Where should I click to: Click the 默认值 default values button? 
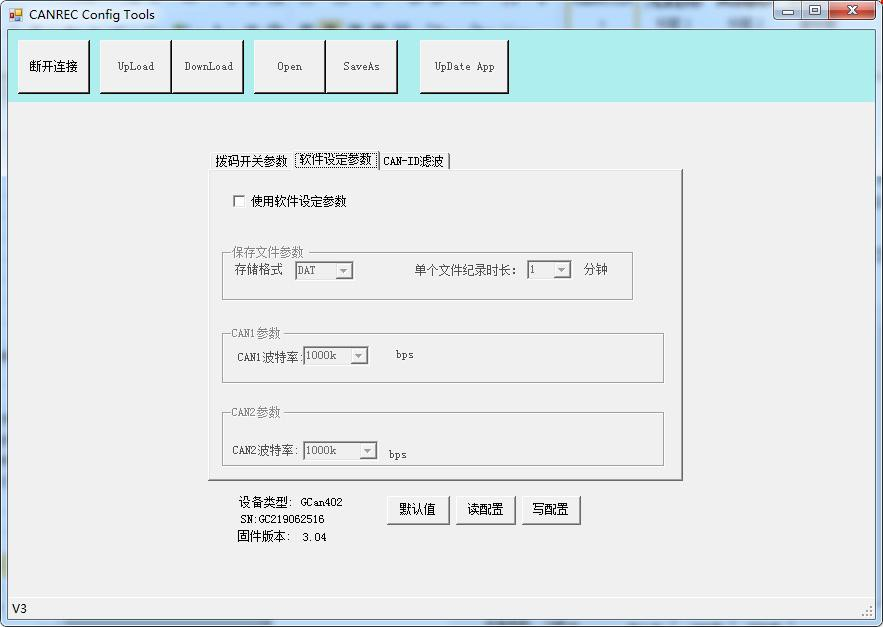(x=418, y=510)
